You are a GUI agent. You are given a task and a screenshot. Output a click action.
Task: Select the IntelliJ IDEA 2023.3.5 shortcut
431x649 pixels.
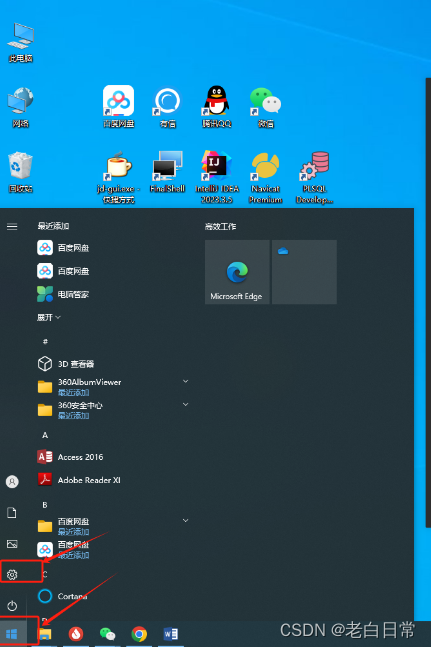tap(217, 177)
